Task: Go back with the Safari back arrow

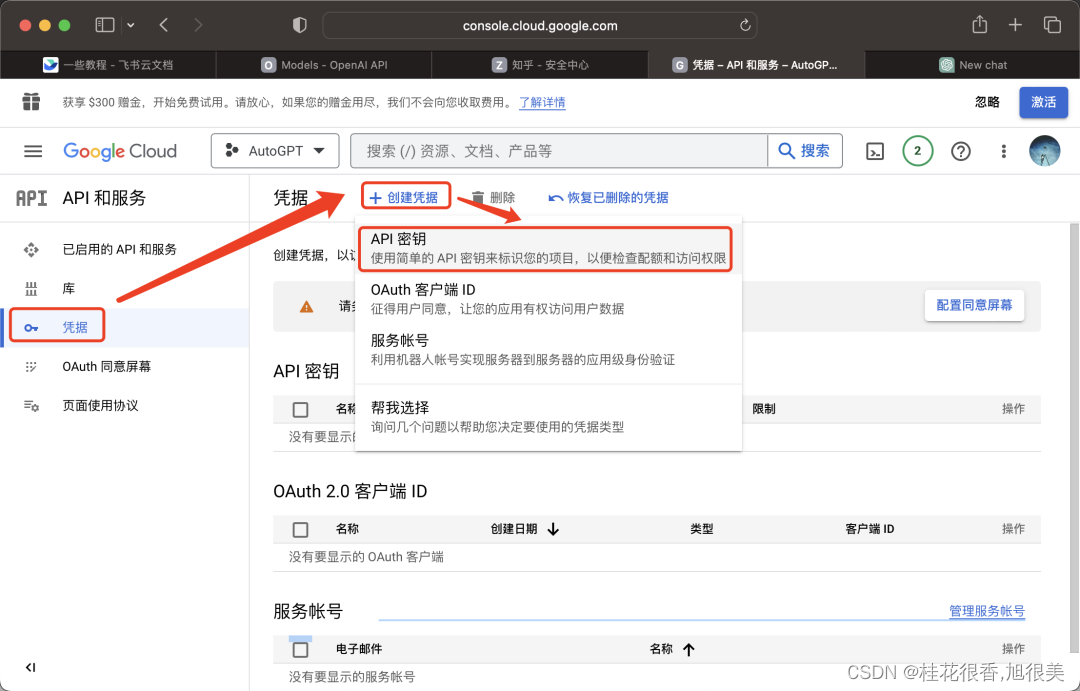Action: click(x=164, y=25)
